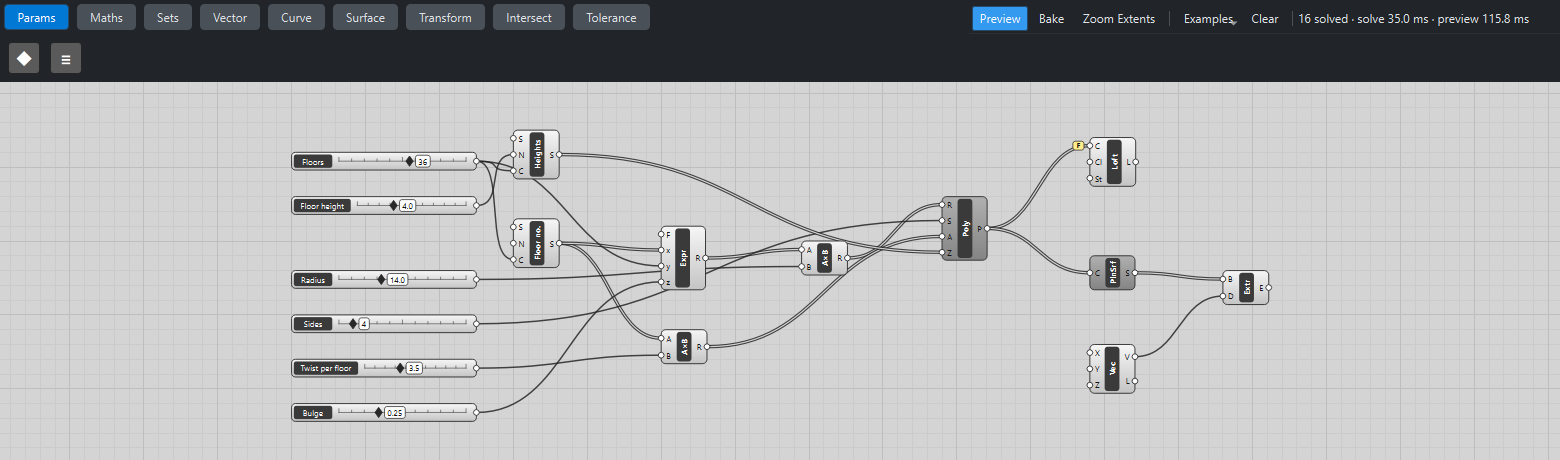
Task: Click the z input port of Expr node
Action: 661,283
